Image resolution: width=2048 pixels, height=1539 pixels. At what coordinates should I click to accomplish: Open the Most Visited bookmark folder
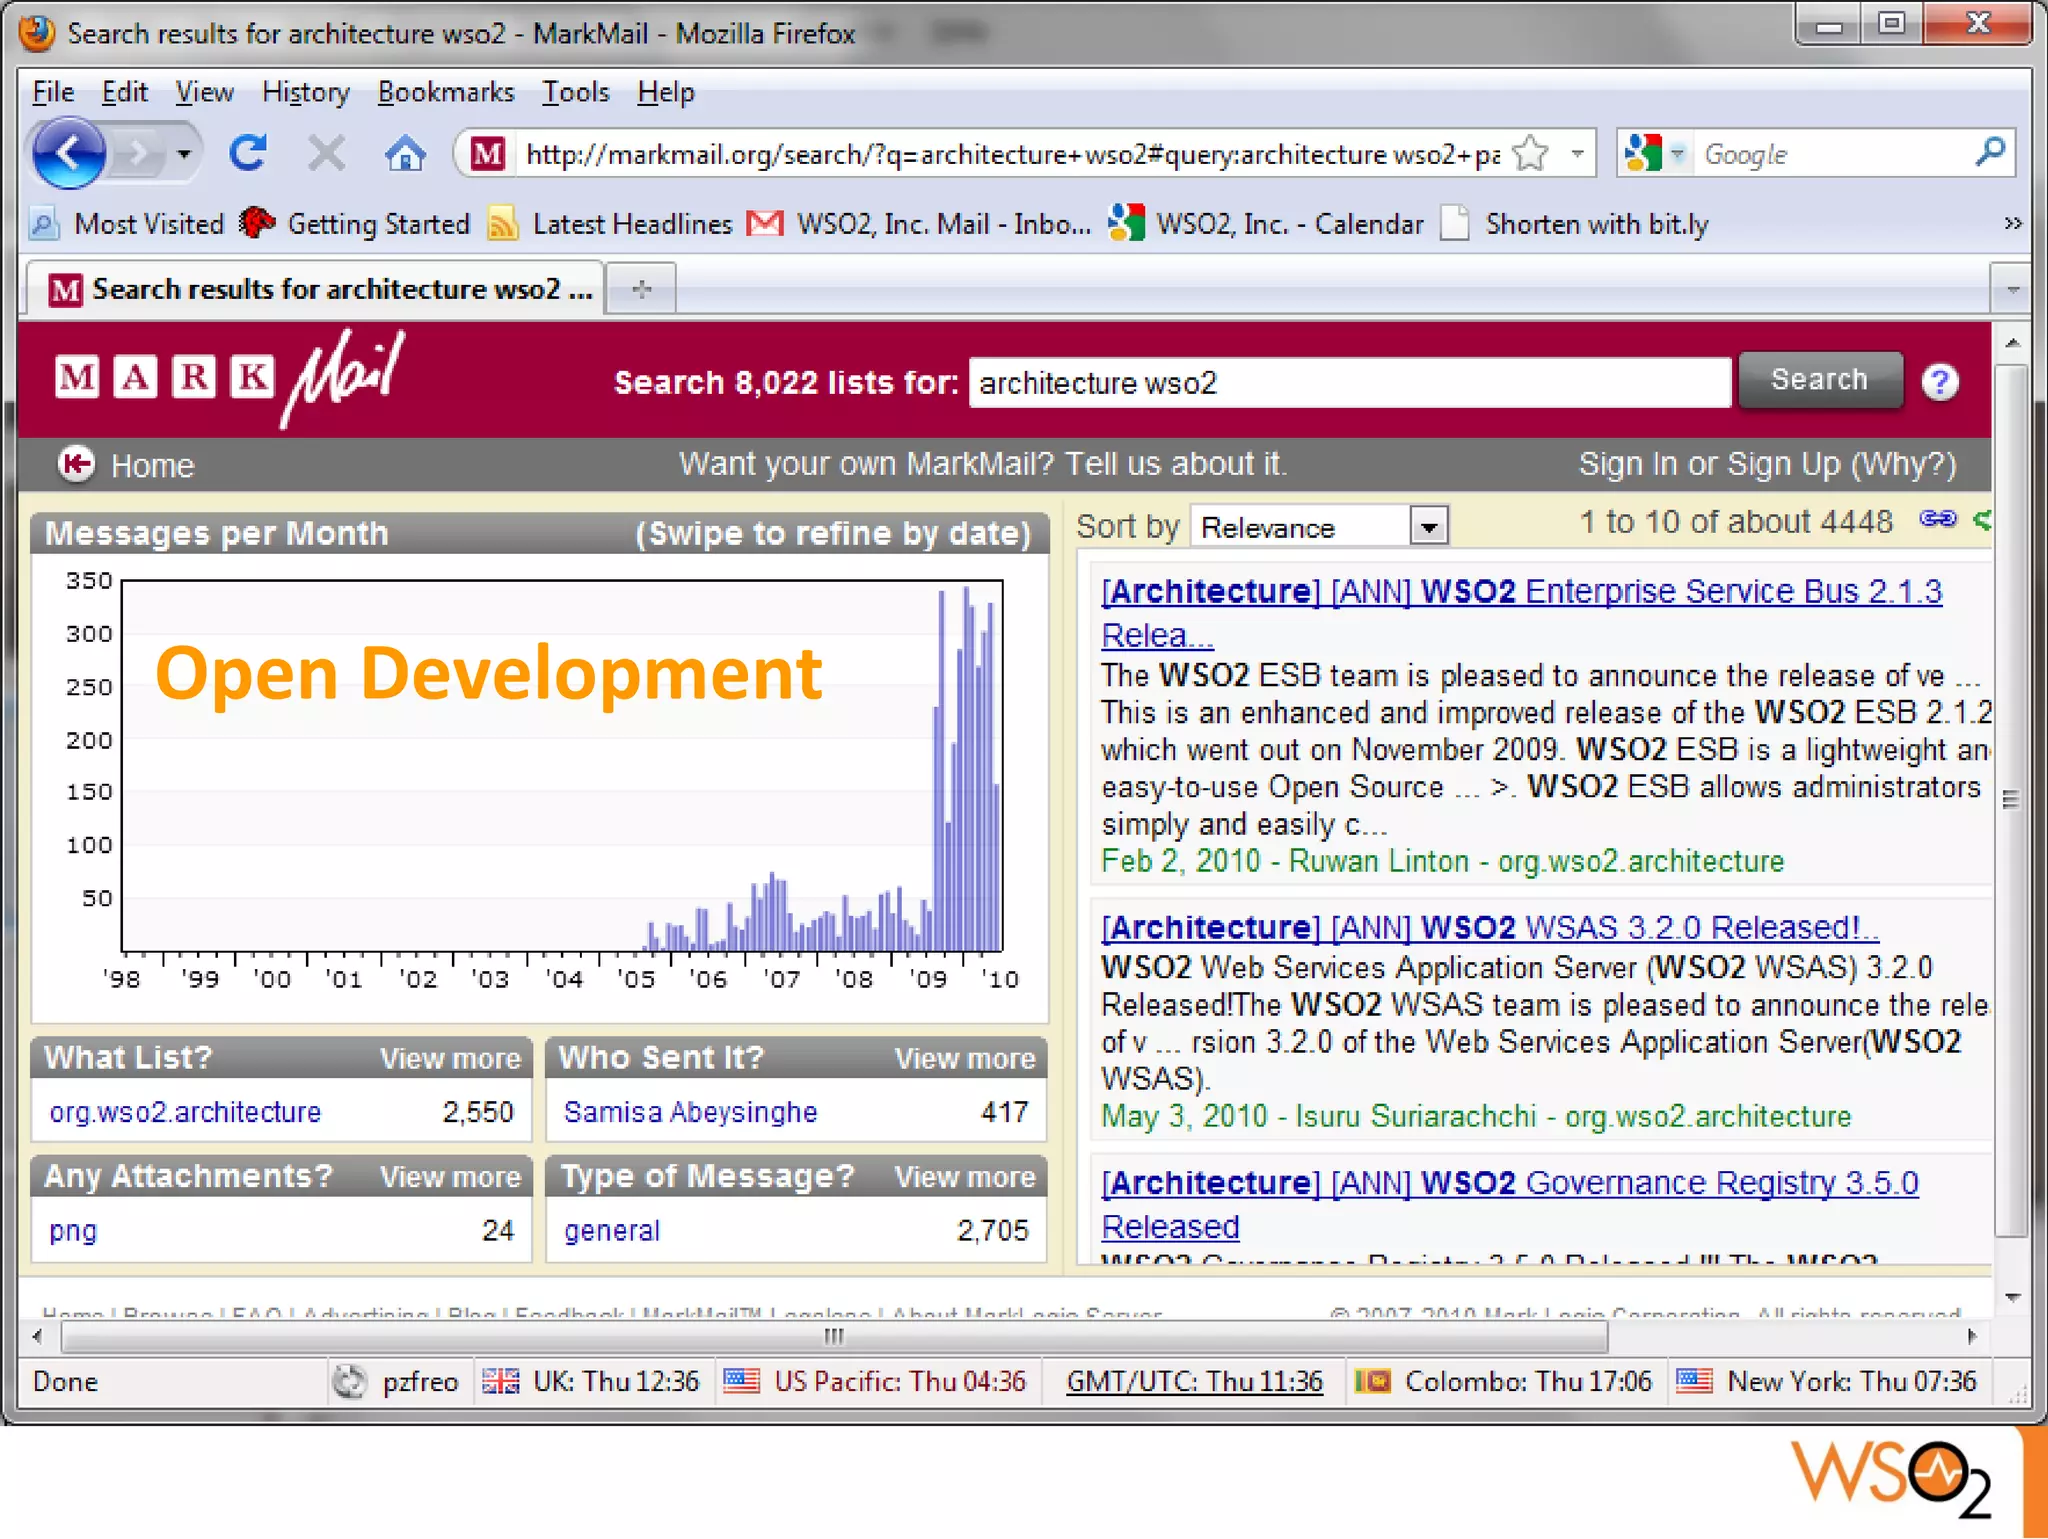coord(128,224)
